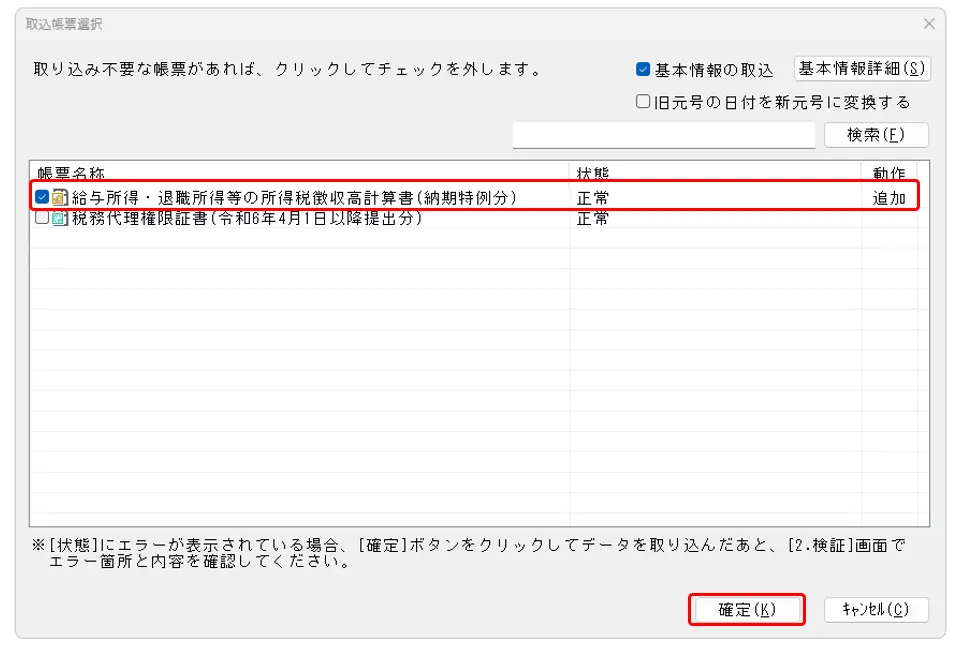Screen dimensions: 966x647
Task: Click the 追加 action cell
Action: (x=888, y=197)
